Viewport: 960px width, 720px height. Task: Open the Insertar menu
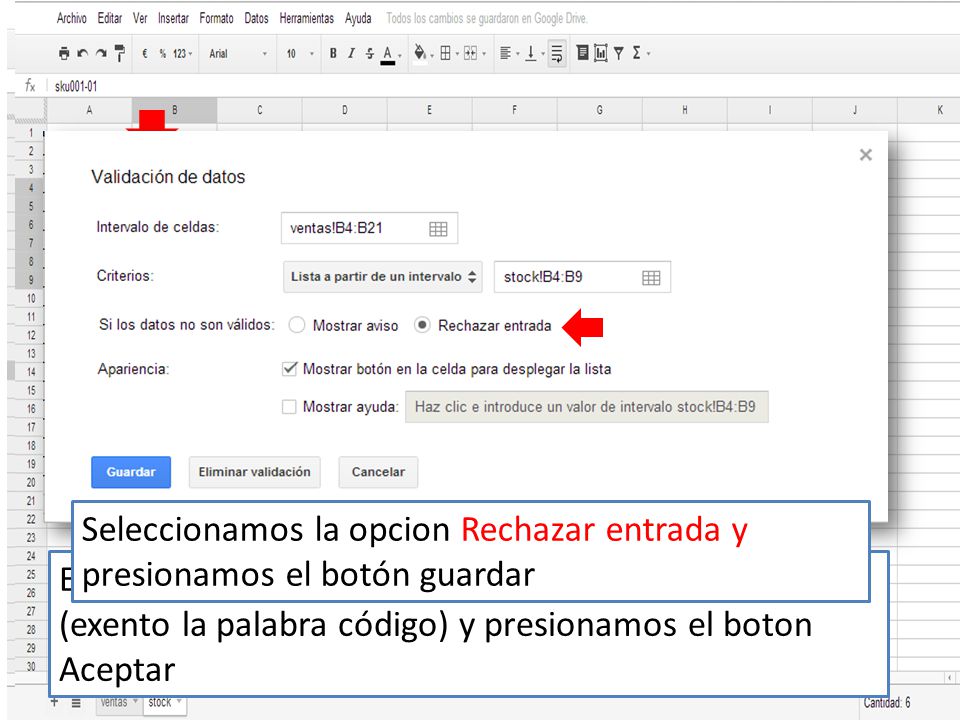(x=173, y=18)
